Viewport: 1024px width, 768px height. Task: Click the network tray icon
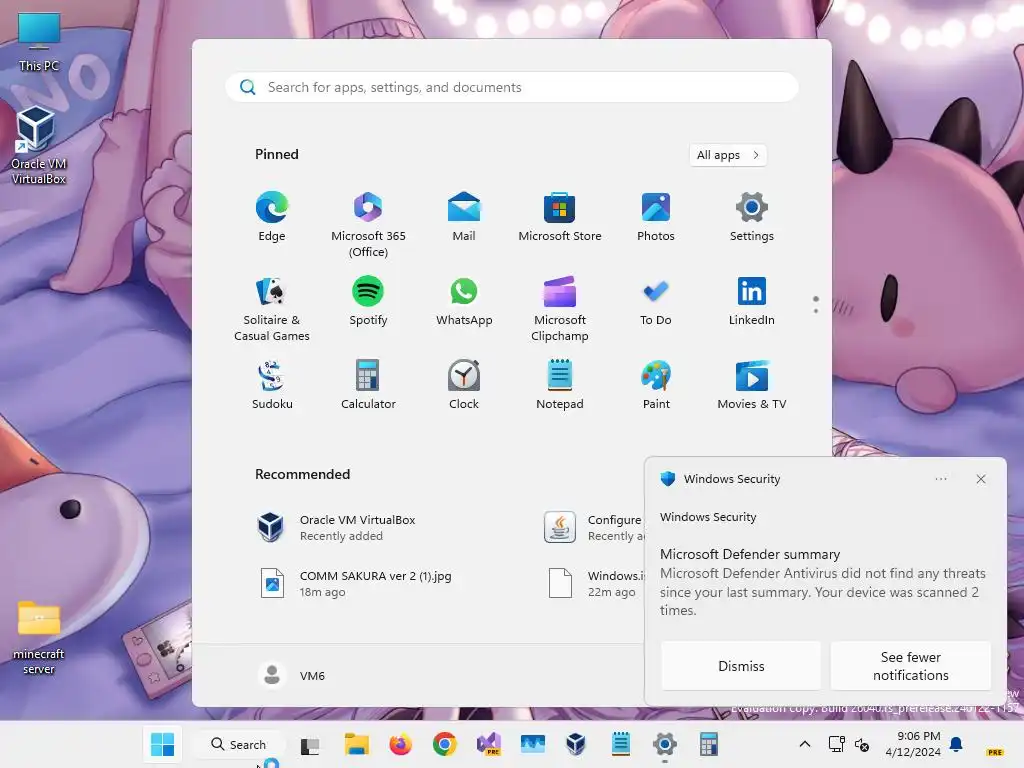point(837,744)
